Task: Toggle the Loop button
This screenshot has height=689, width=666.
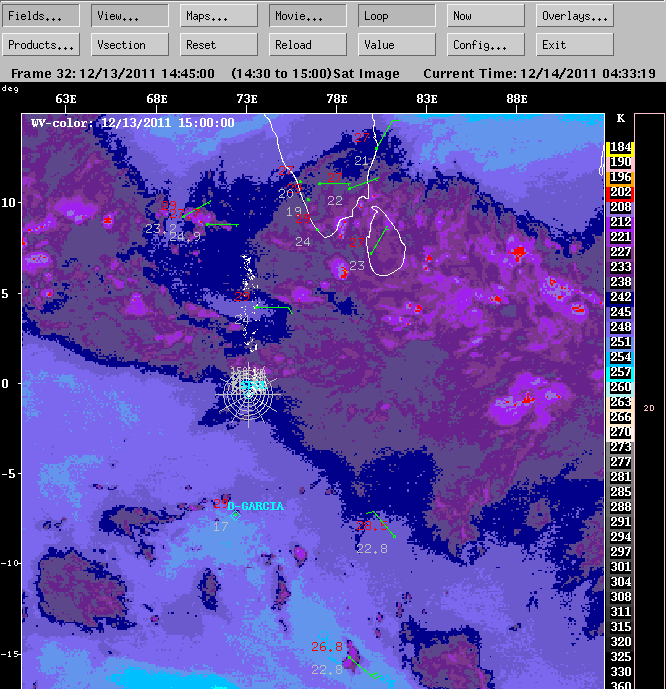Action: pos(396,16)
